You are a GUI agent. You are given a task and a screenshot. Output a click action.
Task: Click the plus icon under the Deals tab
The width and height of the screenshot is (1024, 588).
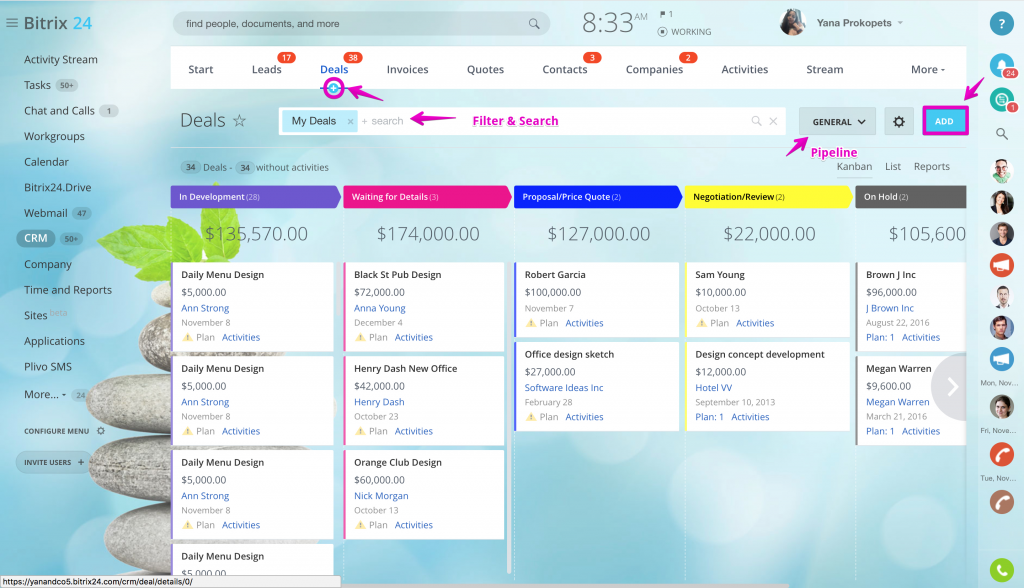334,88
